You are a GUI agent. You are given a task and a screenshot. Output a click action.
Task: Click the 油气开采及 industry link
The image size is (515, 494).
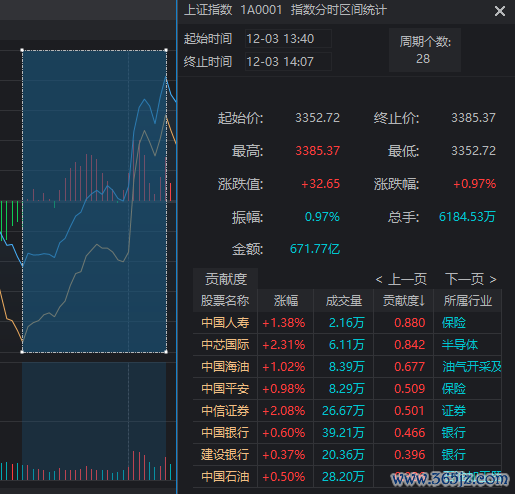tap(472, 367)
